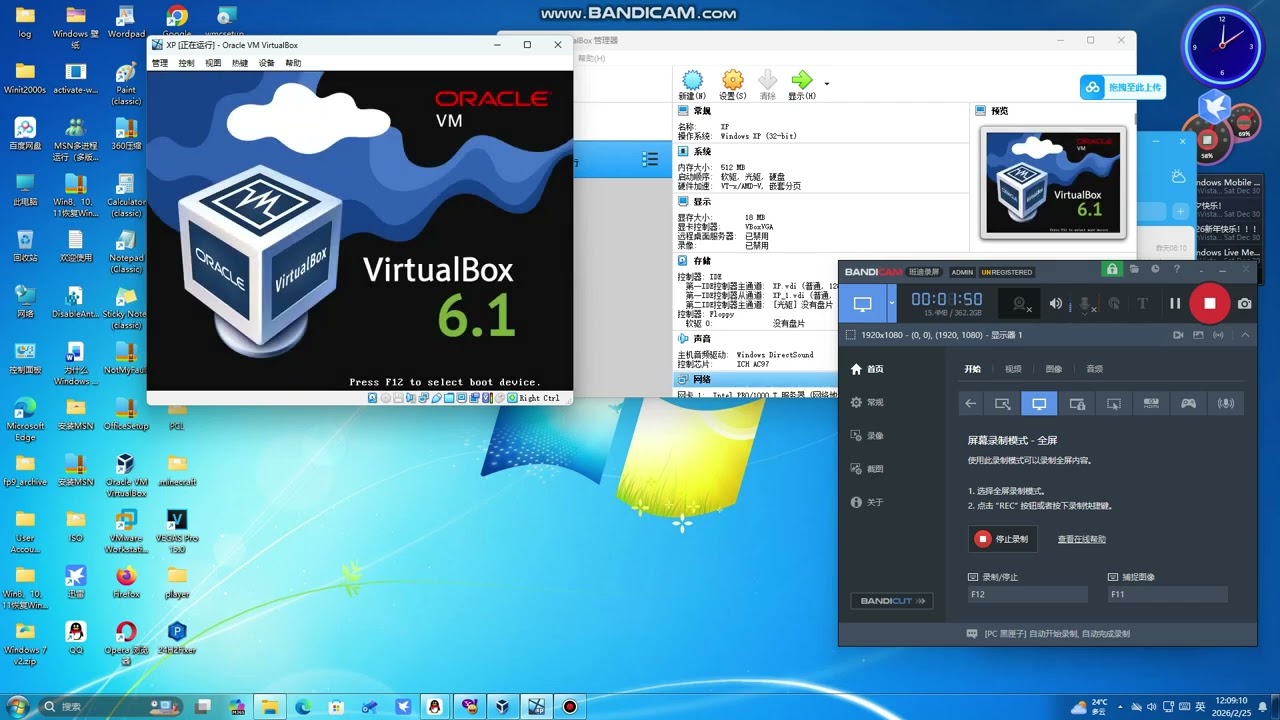Viewport: 1280px width, 720px height.
Task: Open Bandicam help question mark
Action: tap(1177, 269)
